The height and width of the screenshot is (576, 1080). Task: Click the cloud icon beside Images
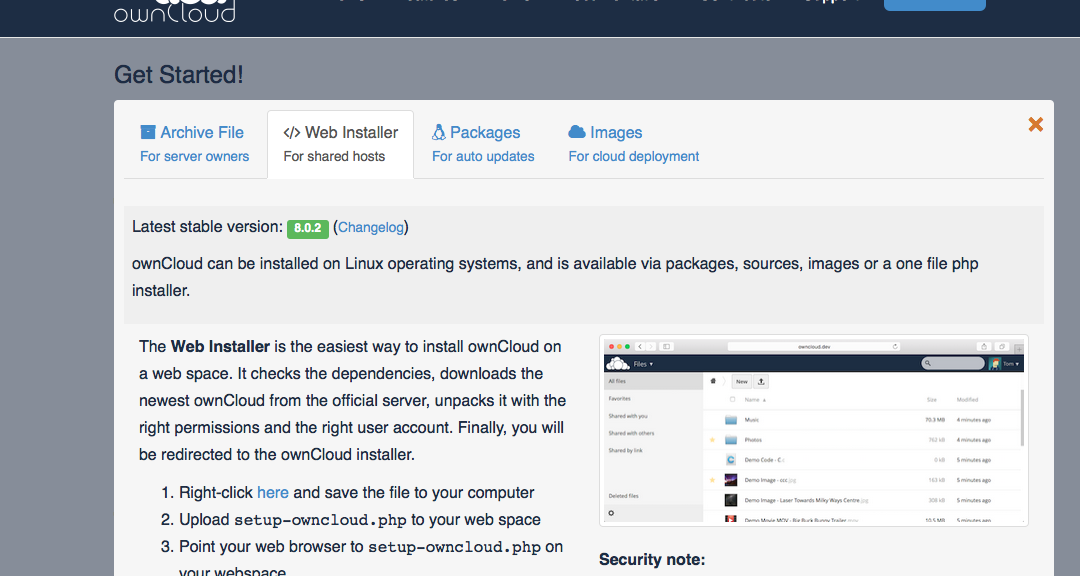click(577, 132)
